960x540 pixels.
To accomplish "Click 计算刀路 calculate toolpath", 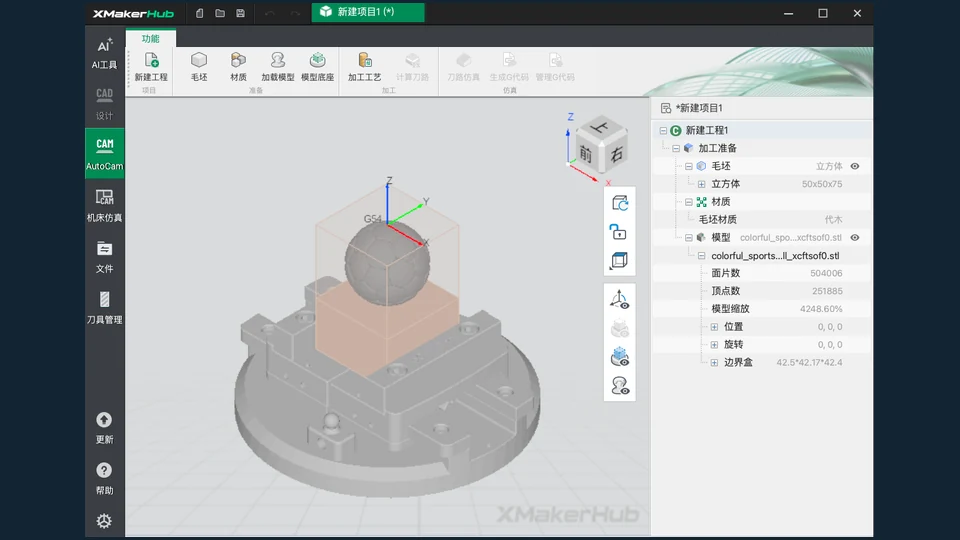I will coord(412,67).
